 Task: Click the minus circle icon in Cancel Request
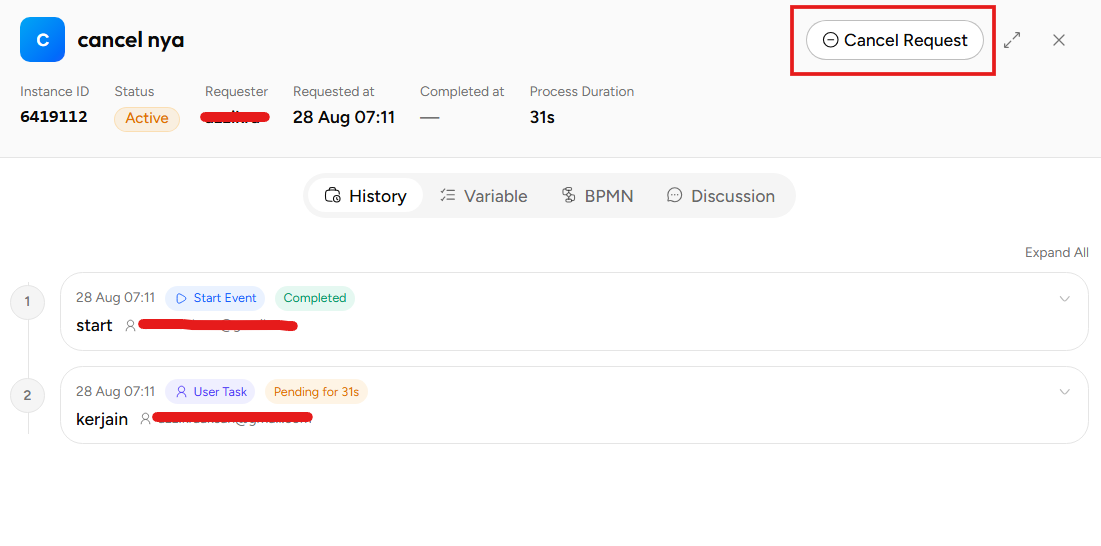(830, 41)
